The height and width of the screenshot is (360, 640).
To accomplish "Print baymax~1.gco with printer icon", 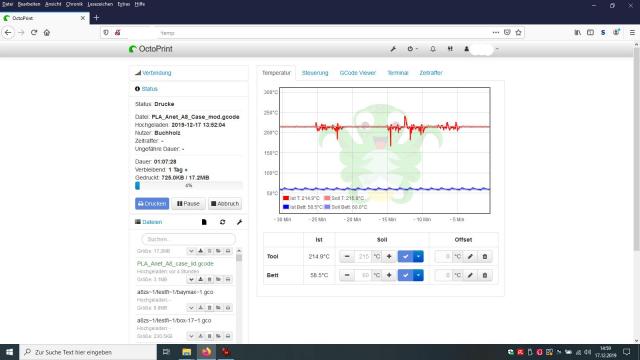I will point(228,308).
